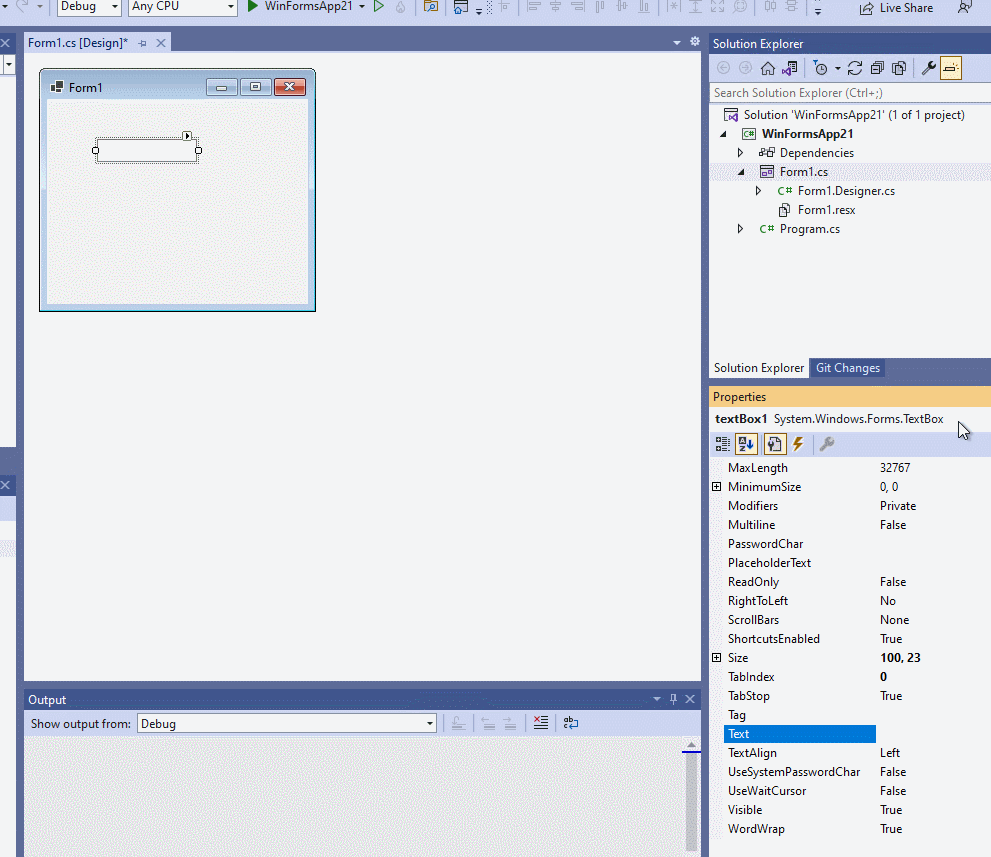Unpin the Output window
This screenshot has width=991, height=857.
click(673, 699)
